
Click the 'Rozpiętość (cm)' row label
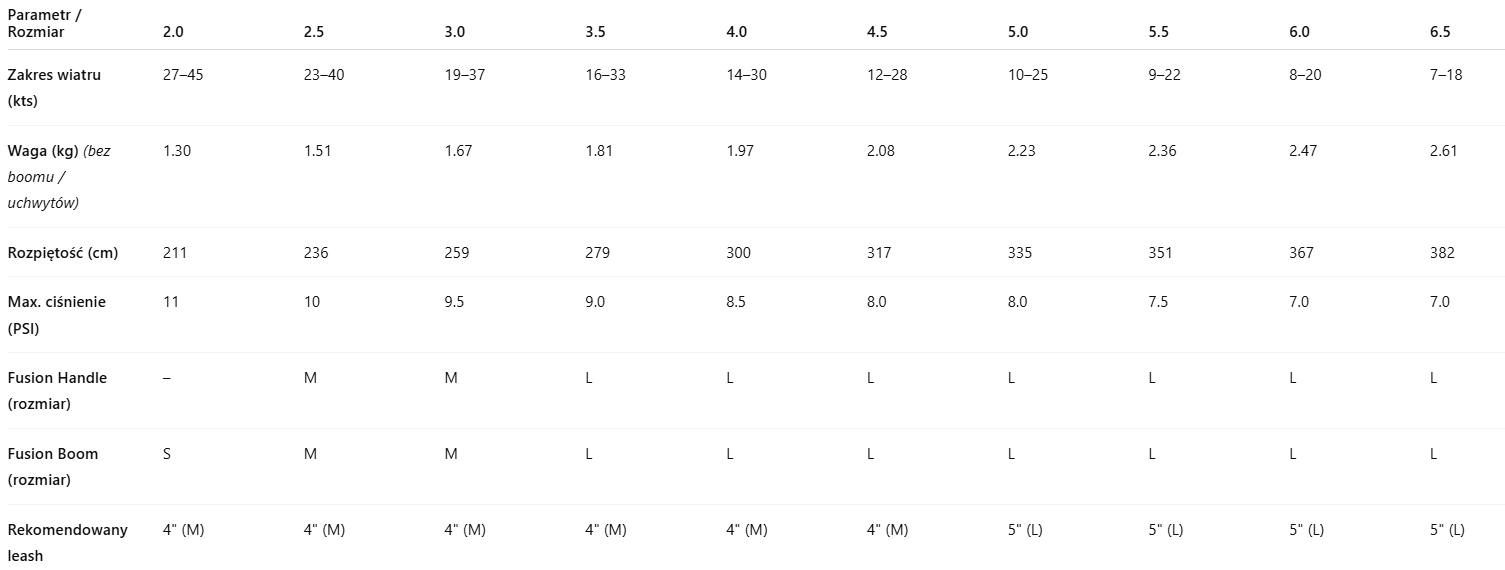tap(62, 253)
